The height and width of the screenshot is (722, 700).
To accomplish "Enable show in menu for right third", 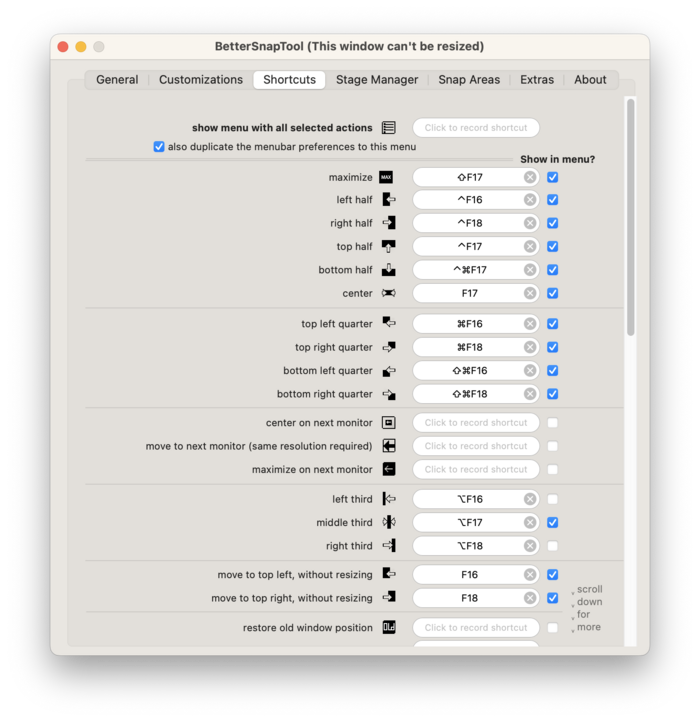I will tap(553, 546).
